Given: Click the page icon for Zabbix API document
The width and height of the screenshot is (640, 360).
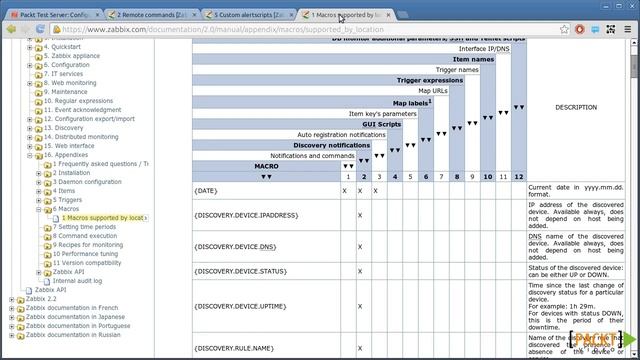Looking at the screenshot, I should click(x=29, y=290).
